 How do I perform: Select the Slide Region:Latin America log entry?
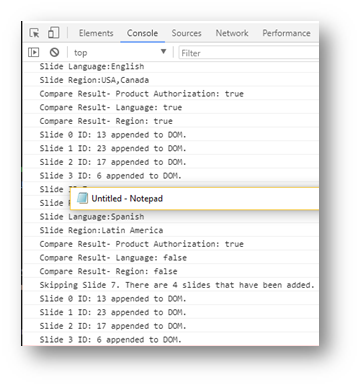coord(101,230)
